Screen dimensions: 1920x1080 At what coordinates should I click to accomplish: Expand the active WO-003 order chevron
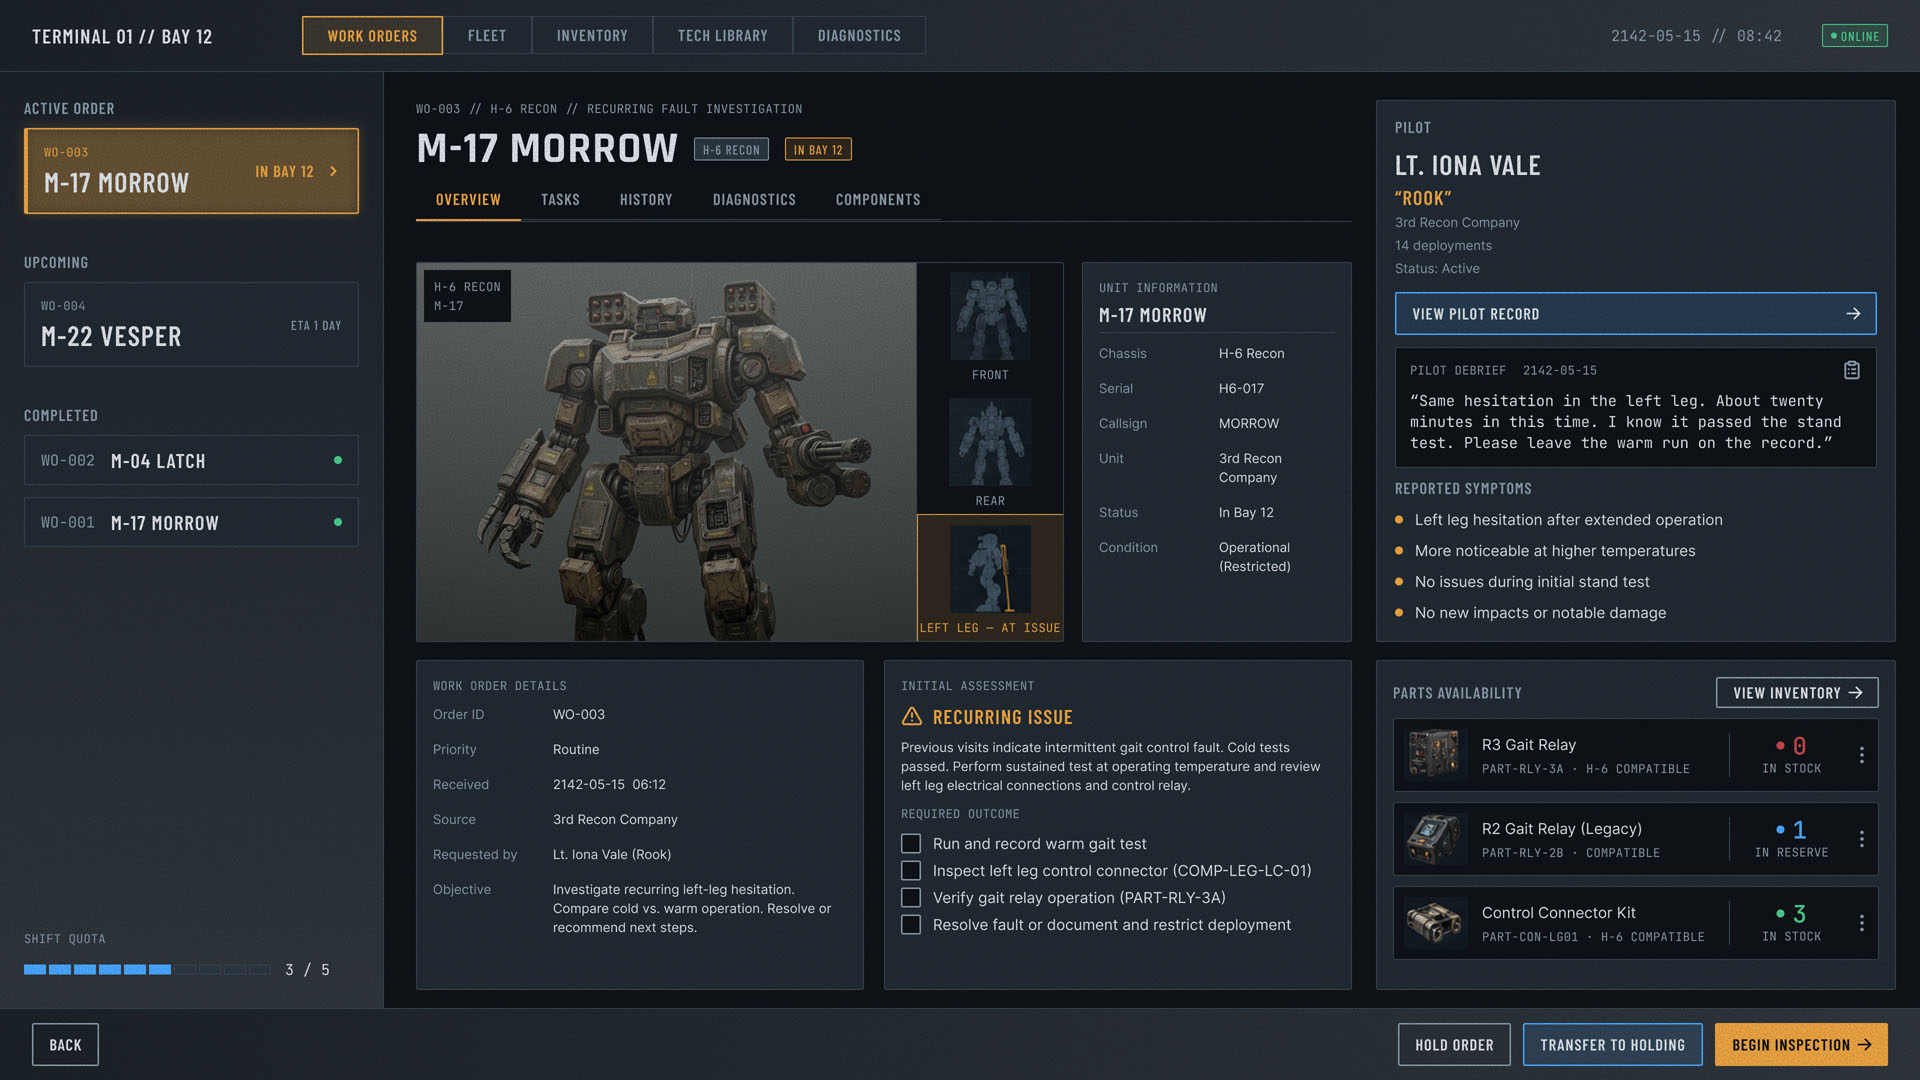click(x=334, y=172)
